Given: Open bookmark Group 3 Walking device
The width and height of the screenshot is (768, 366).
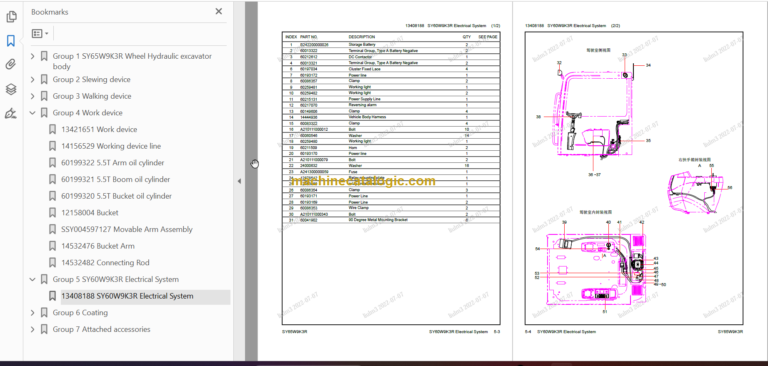Looking at the screenshot, I should coord(92,96).
